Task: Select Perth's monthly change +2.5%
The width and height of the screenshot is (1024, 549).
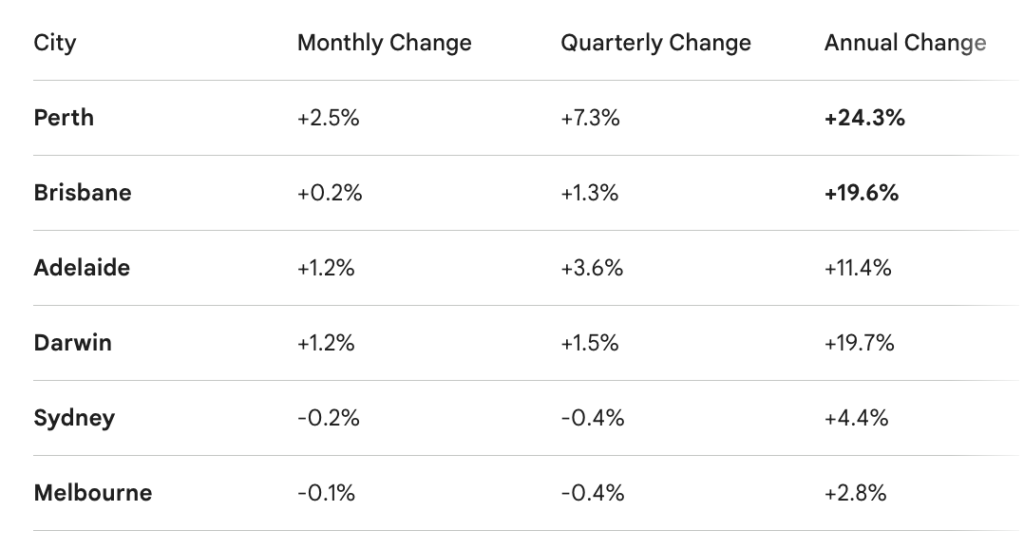Action: pyautogui.click(x=328, y=118)
